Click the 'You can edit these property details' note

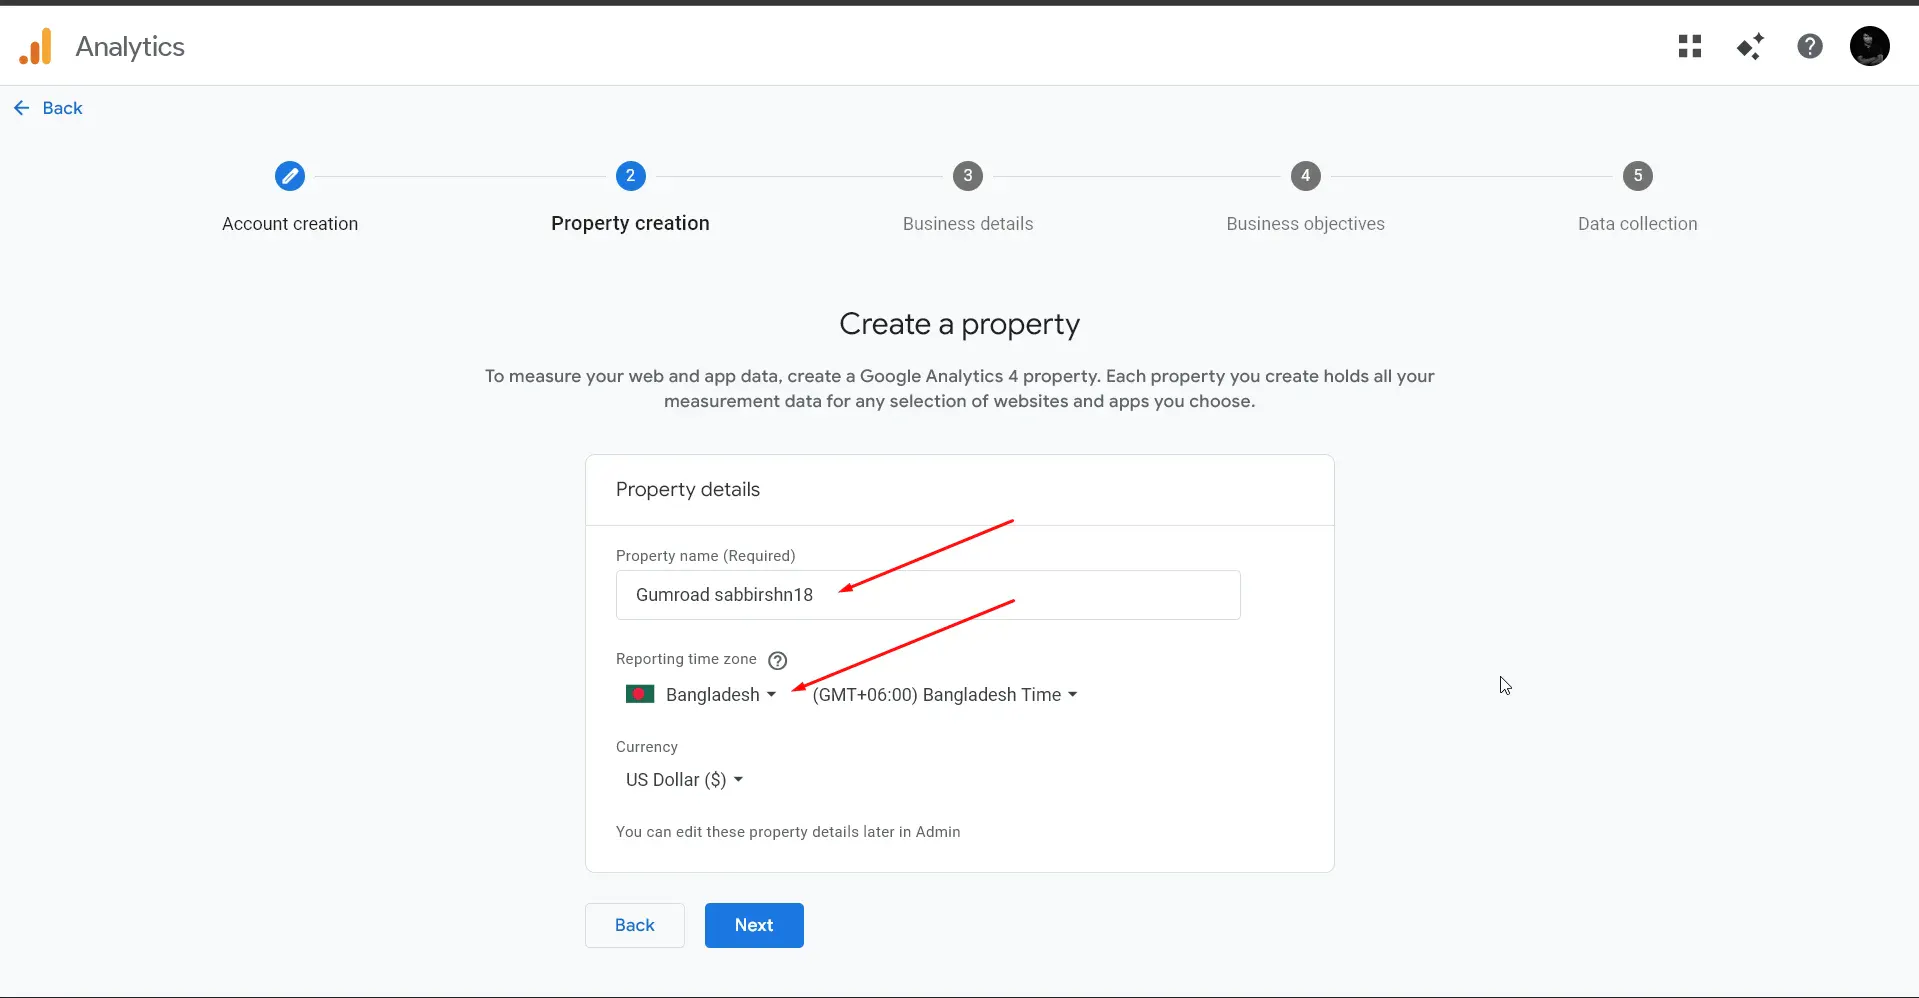click(x=788, y=832)
